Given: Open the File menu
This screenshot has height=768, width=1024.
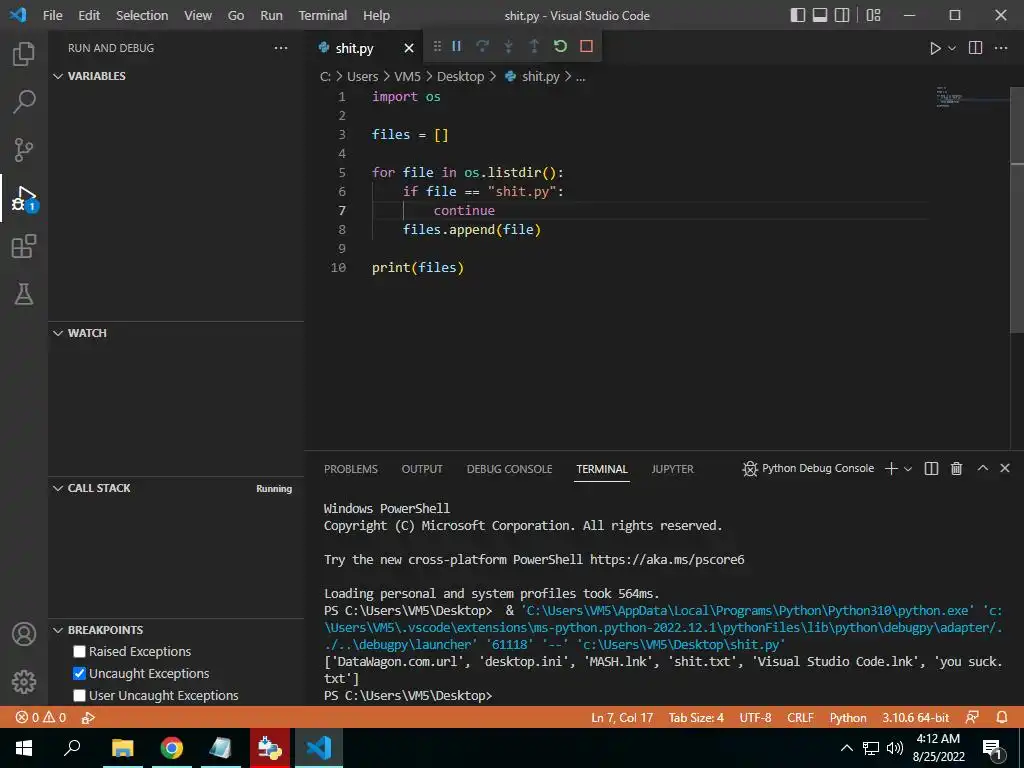Looking at the screenshot, I should click(53, 15).
